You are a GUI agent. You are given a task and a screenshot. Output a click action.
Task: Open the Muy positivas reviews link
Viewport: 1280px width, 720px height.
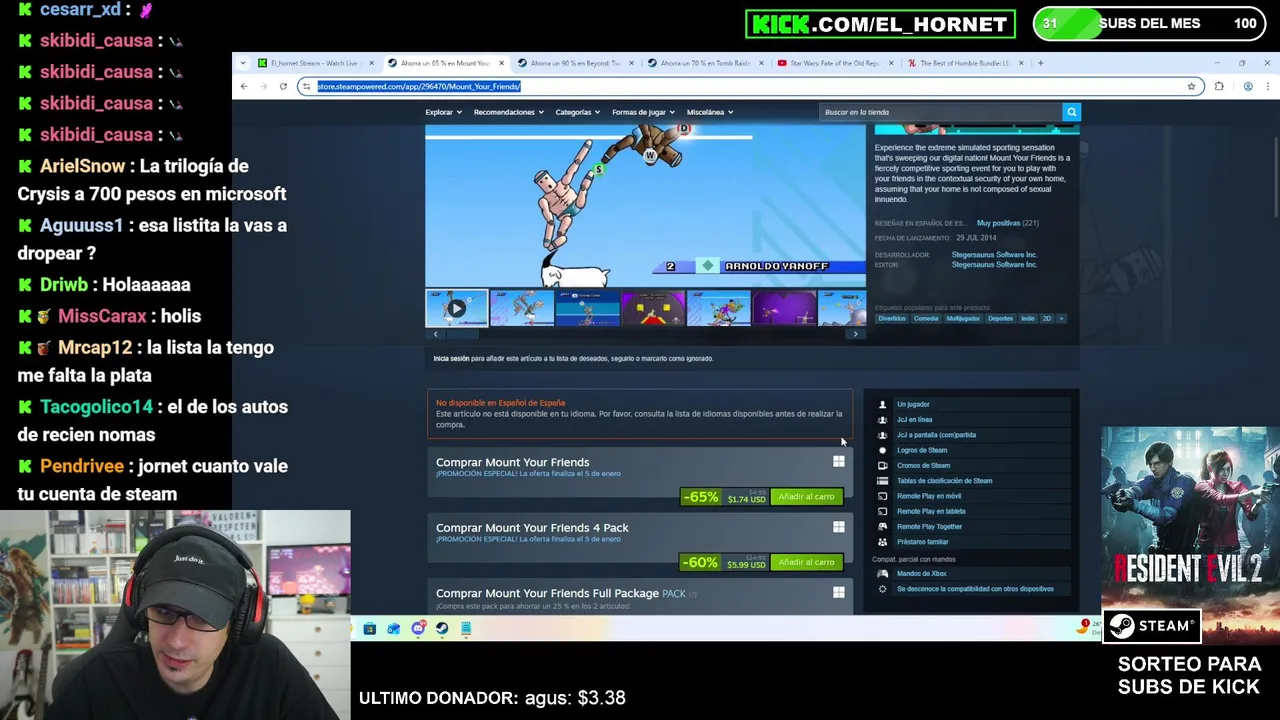[997, 223]
